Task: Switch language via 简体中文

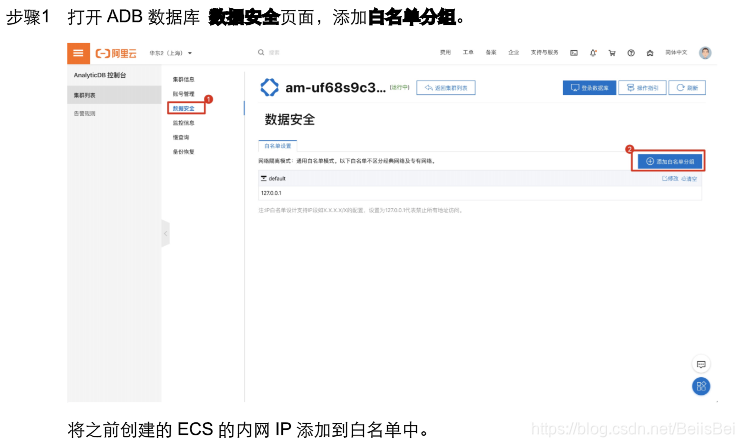Action: point(676,52)
